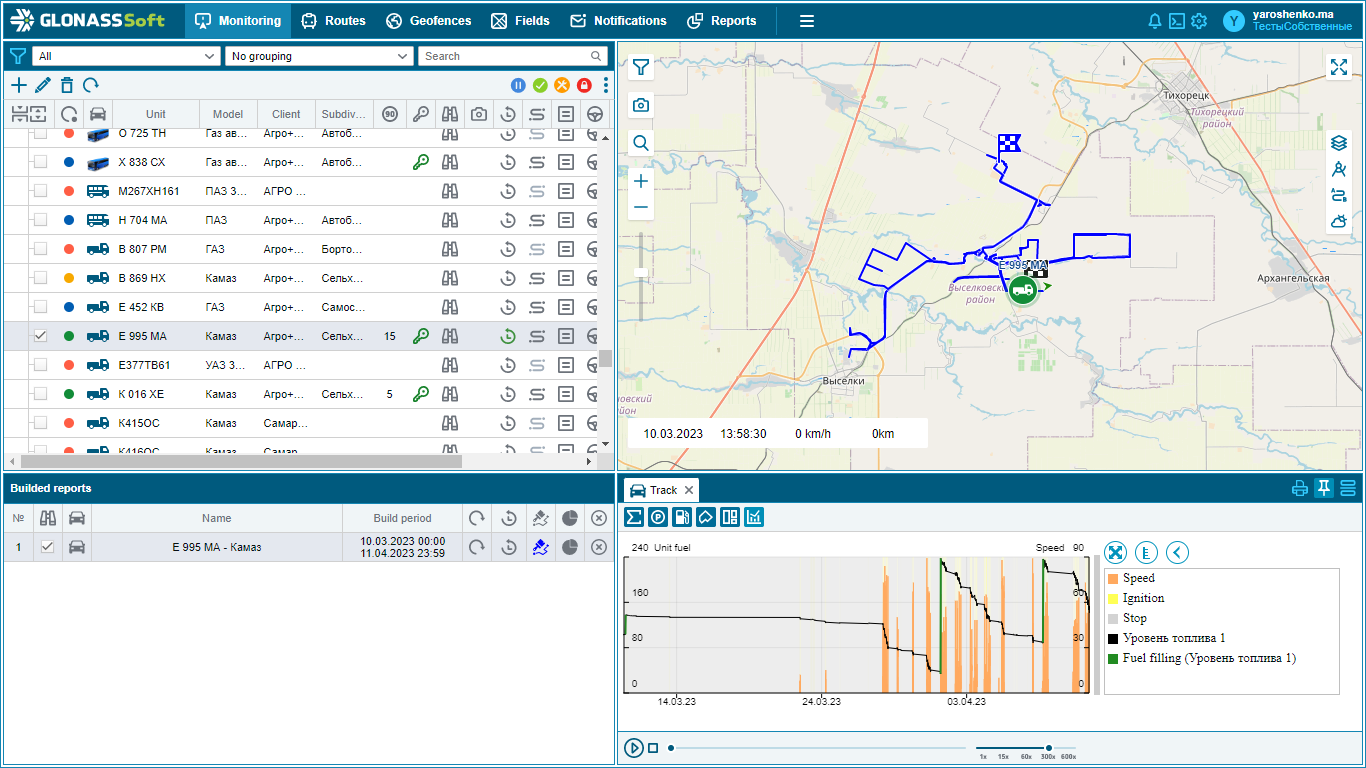Click the report list icon for К 016 ХЕ
The image size is (1366, 768).
[x=566, y=394]
